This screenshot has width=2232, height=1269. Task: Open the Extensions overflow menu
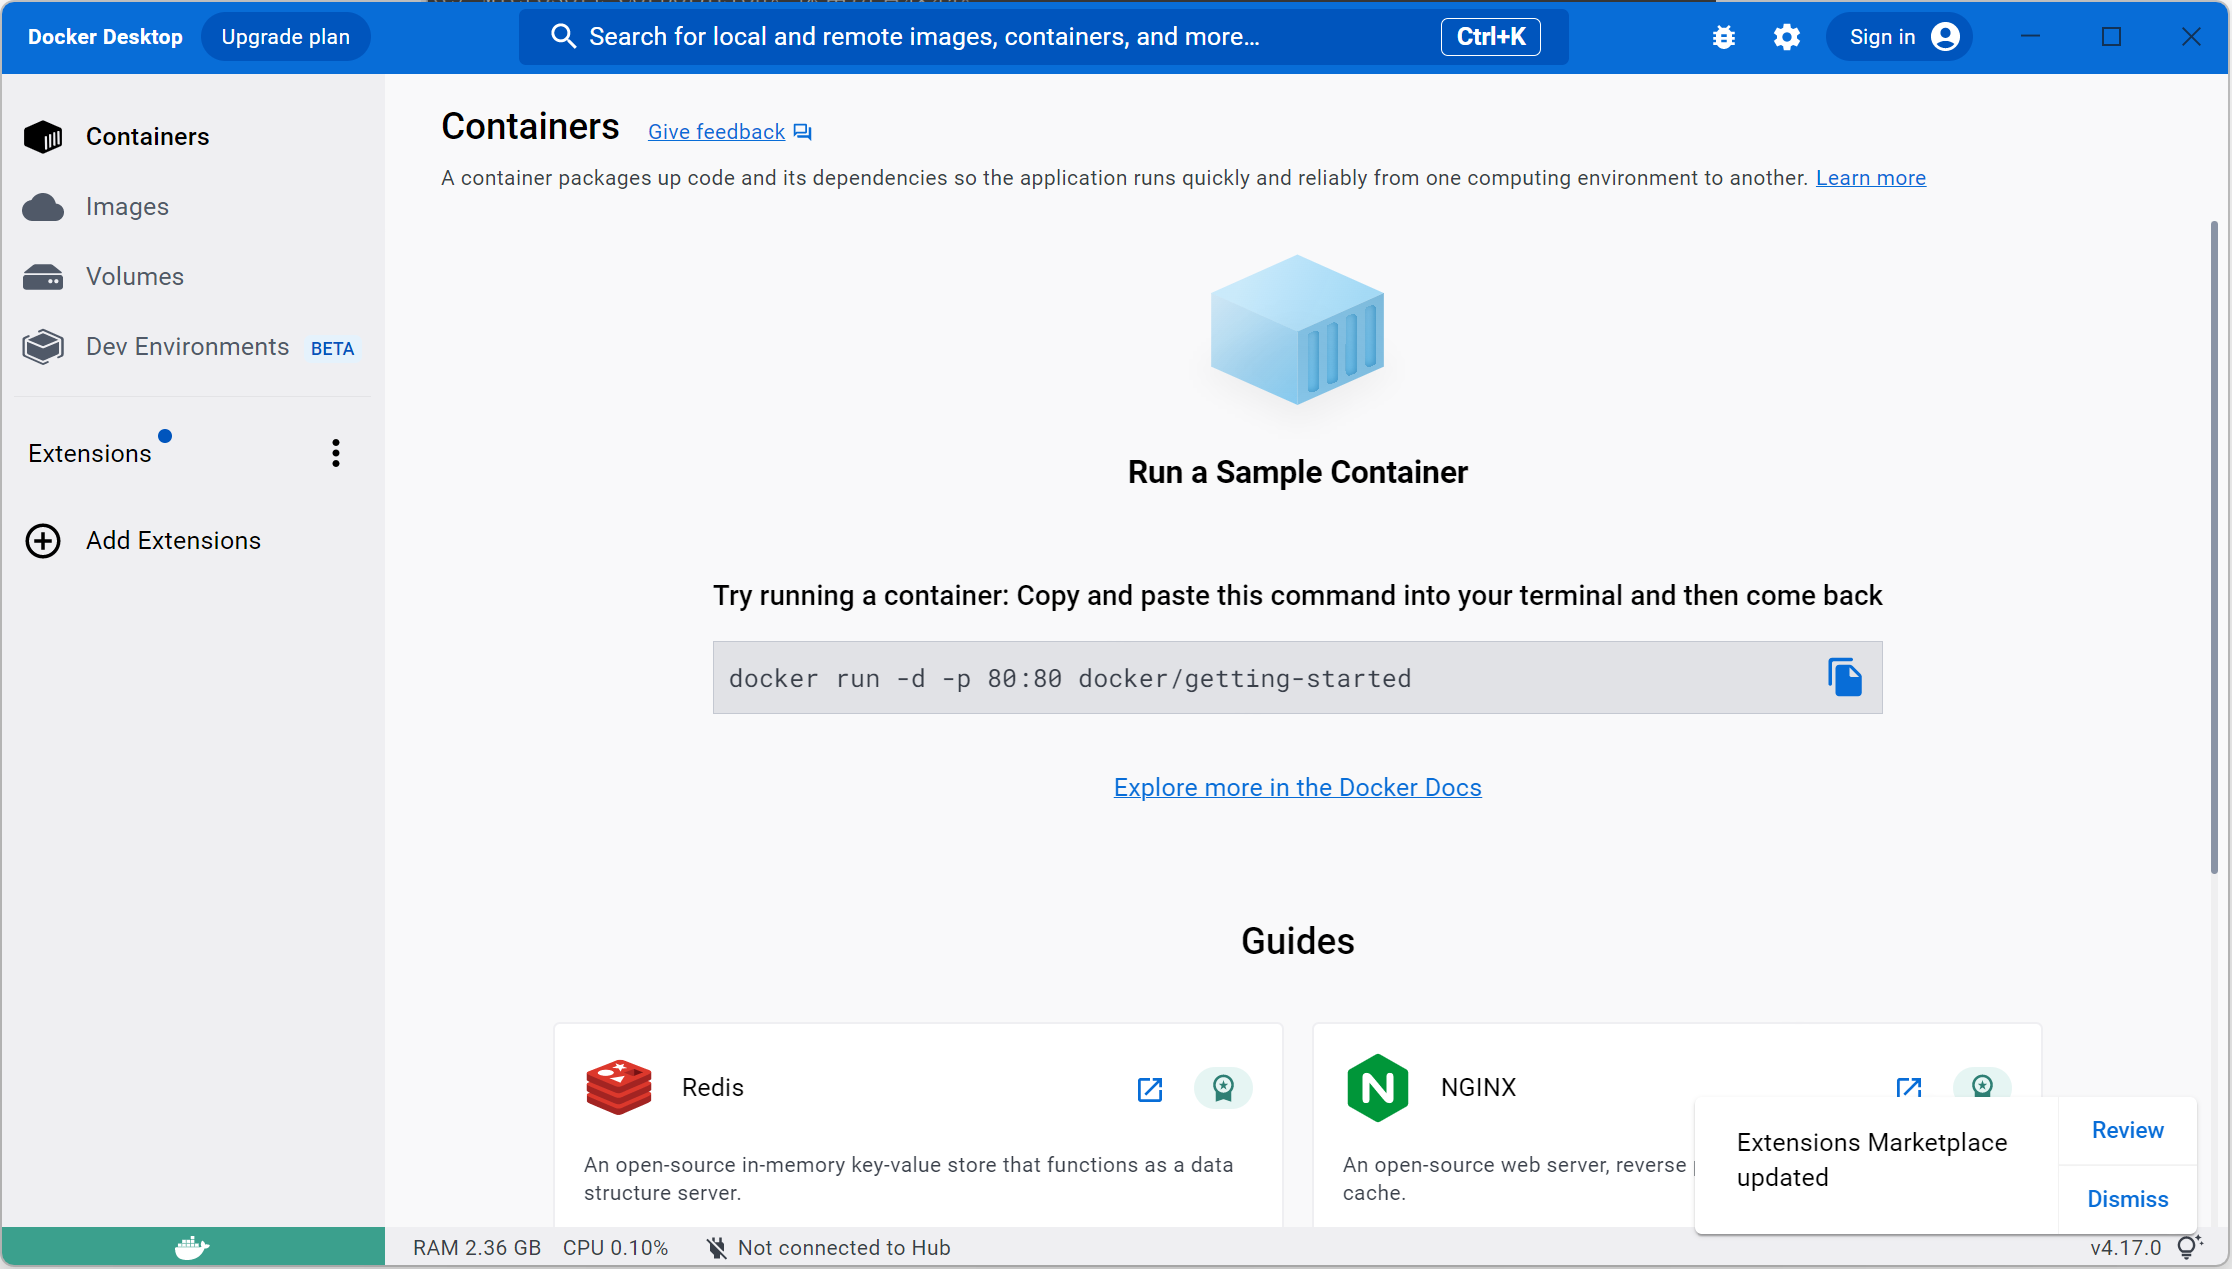point(335,452)
